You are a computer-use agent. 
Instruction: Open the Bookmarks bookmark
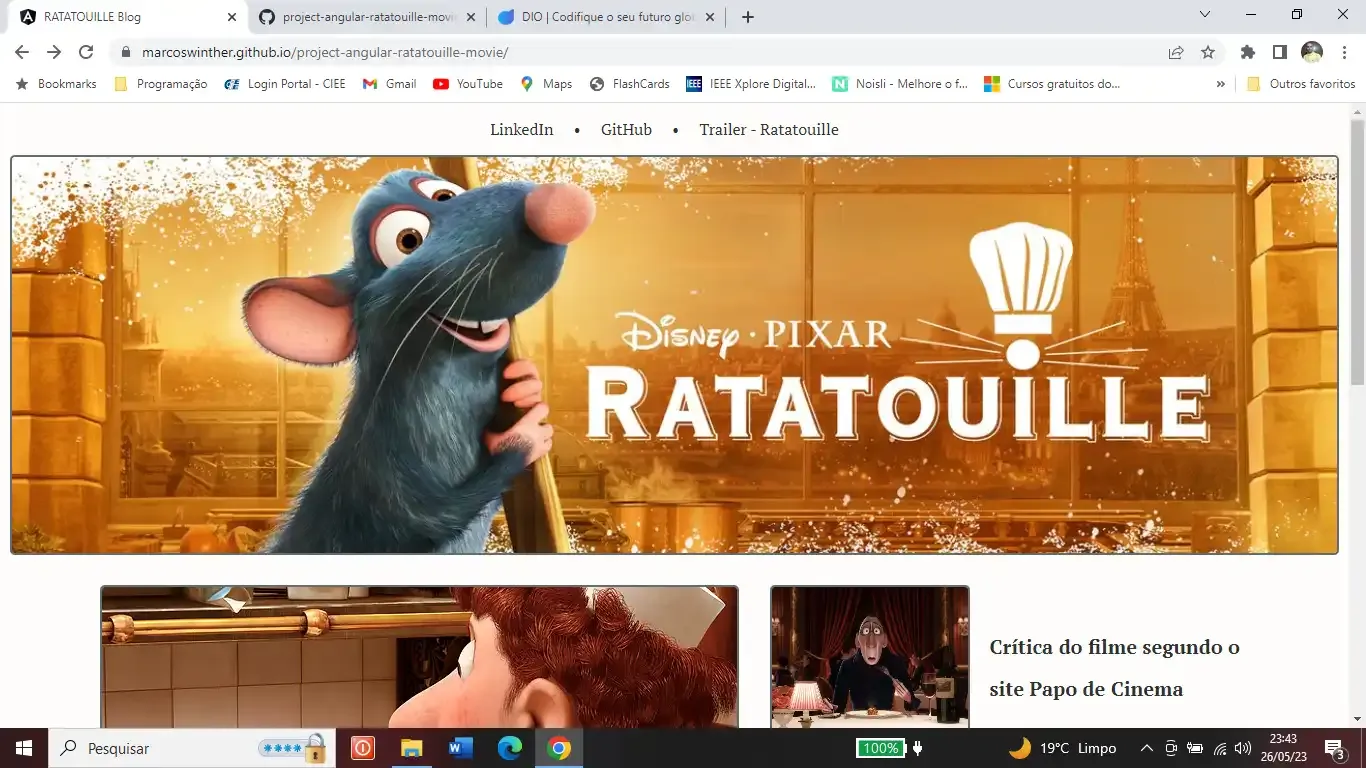point(56,84)
